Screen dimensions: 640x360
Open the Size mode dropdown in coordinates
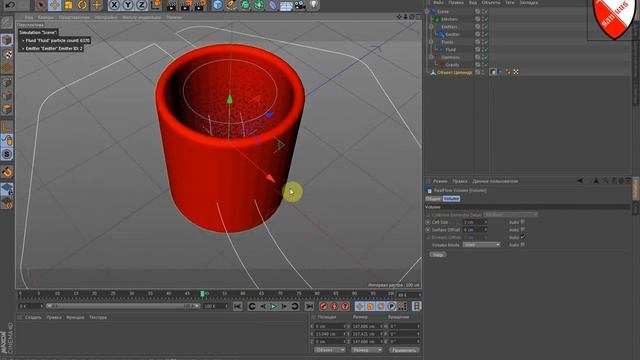[x=367, y=350]
